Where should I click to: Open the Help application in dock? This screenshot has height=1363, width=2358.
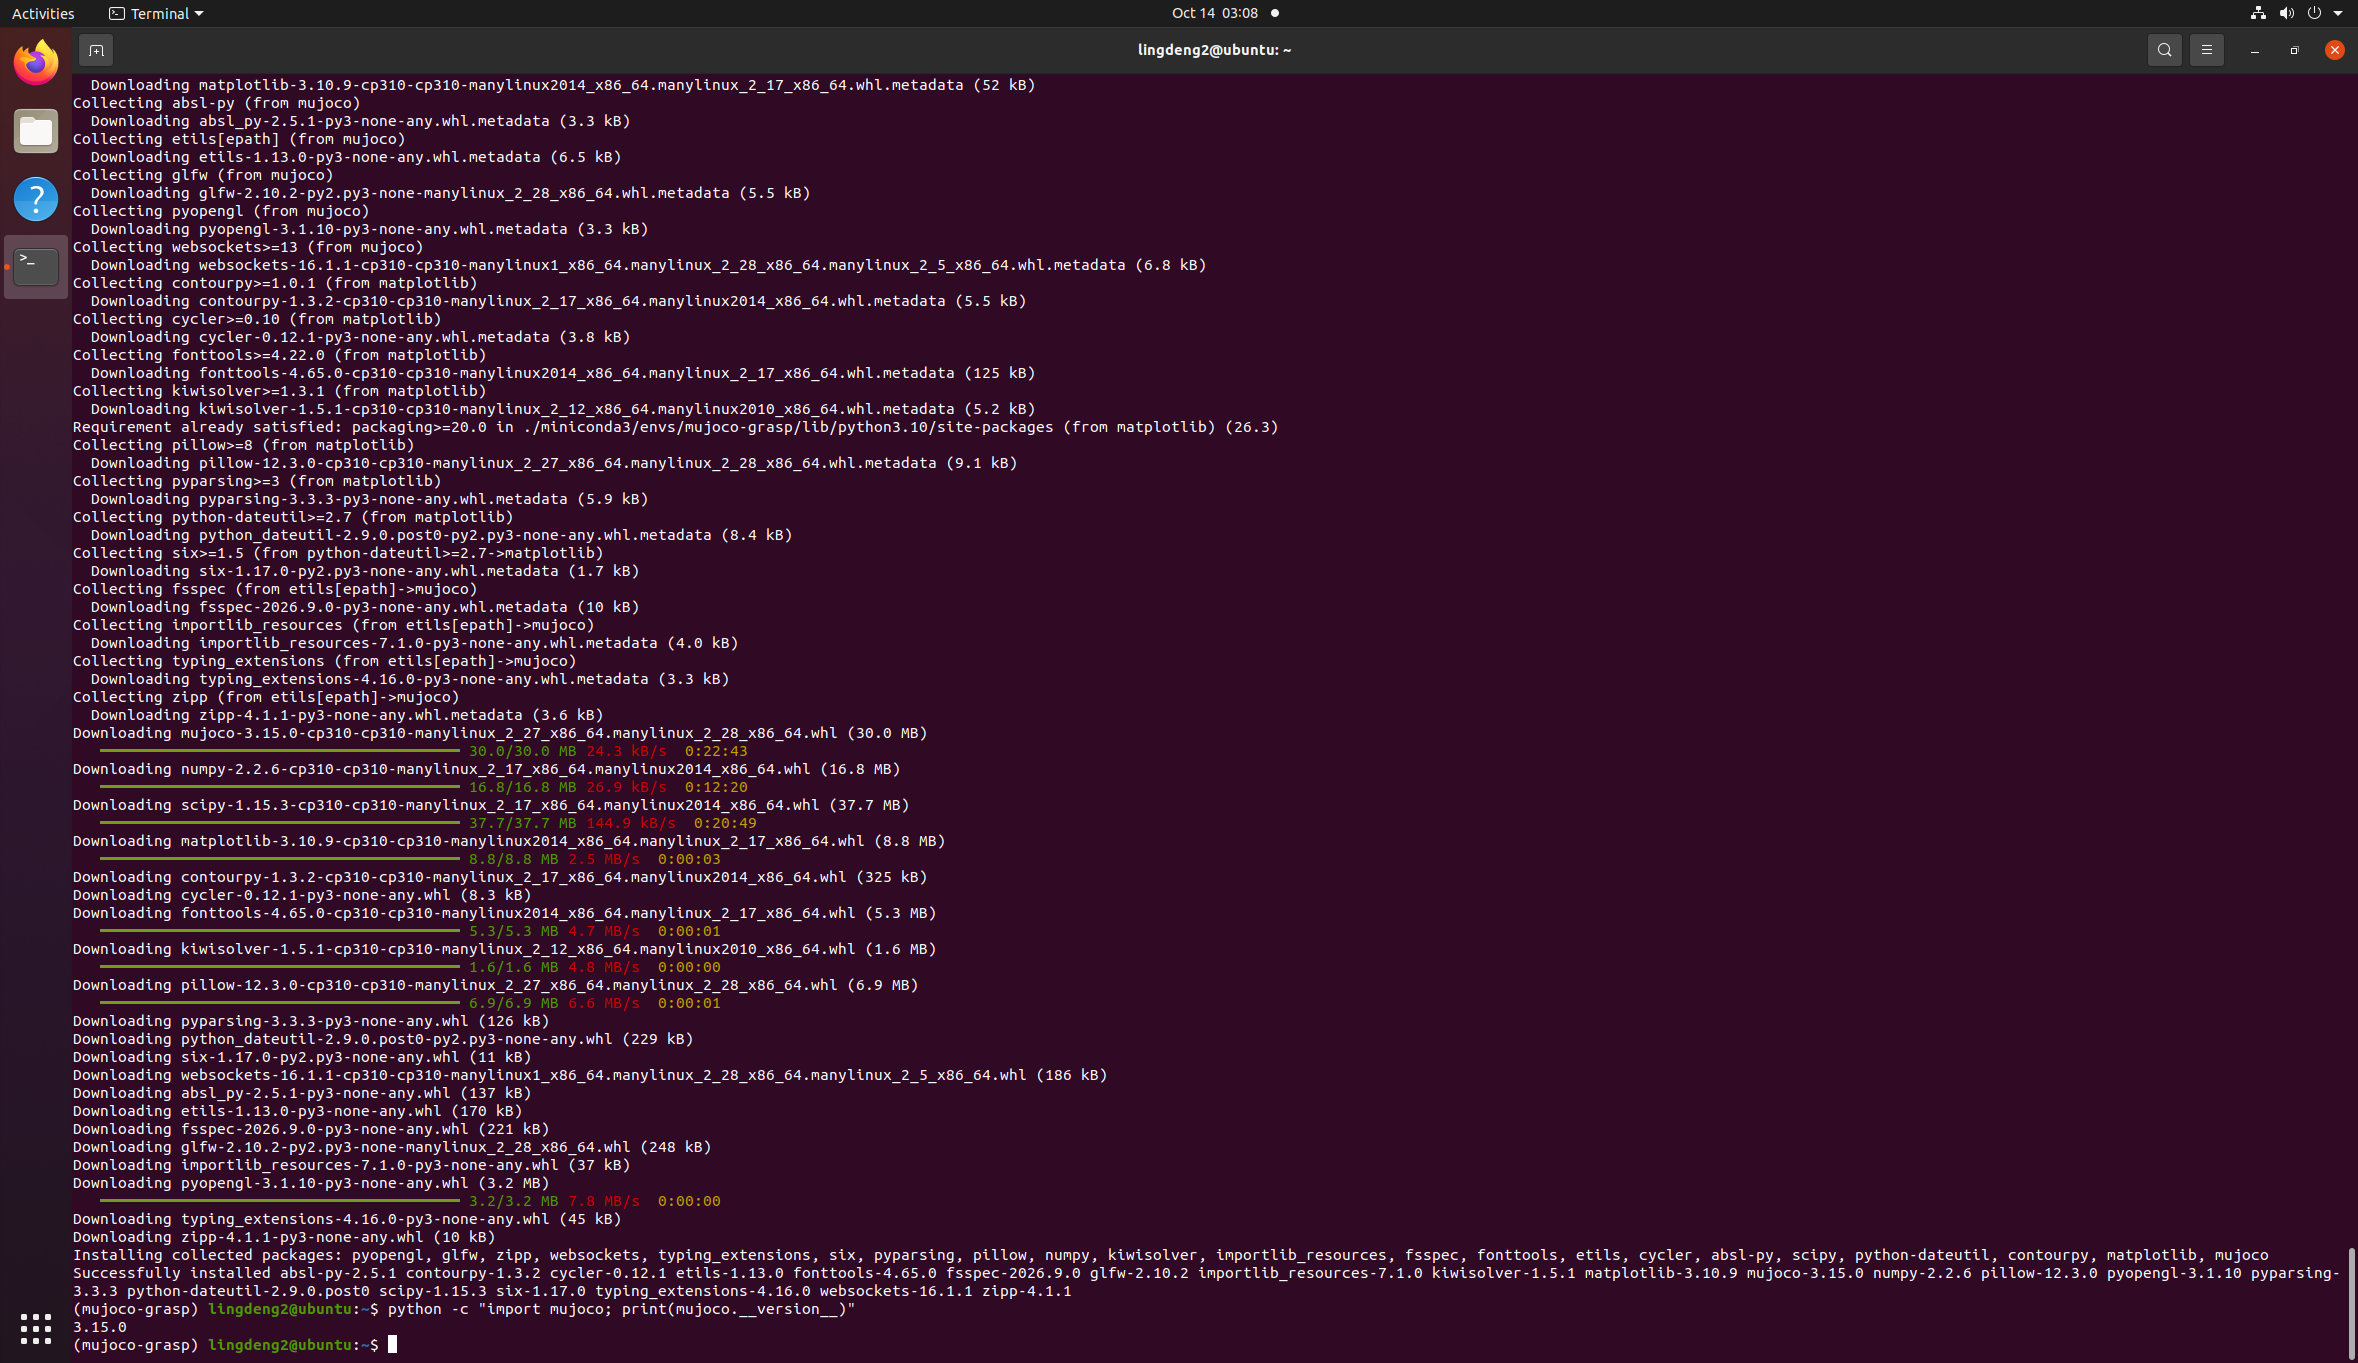(36, 199)
